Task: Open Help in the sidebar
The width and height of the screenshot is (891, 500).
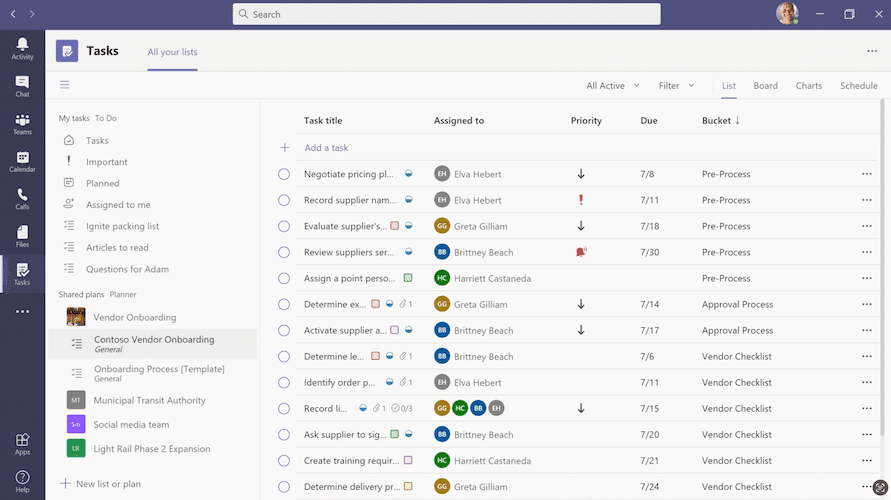Action: click(x=22, y=481)
